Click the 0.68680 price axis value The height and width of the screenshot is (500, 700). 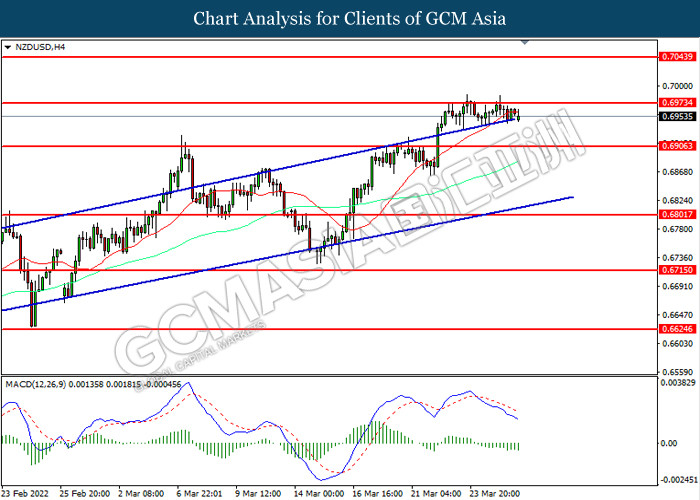click(678, 172)
